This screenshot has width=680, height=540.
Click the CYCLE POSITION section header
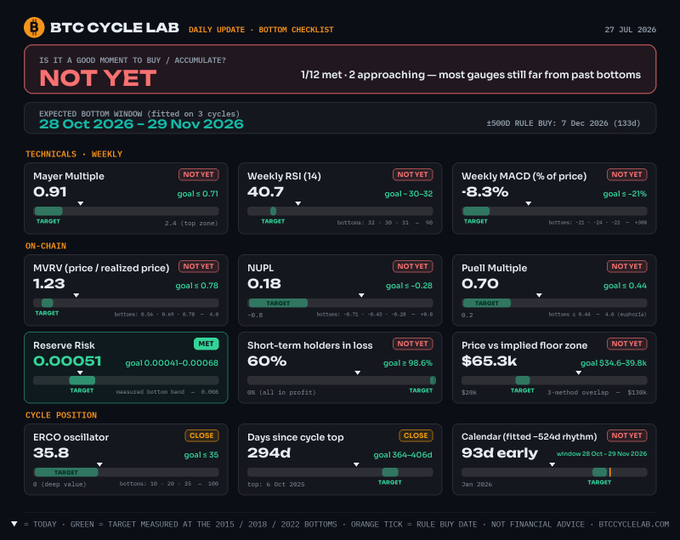pyautogui.click(x=61, y=415)
